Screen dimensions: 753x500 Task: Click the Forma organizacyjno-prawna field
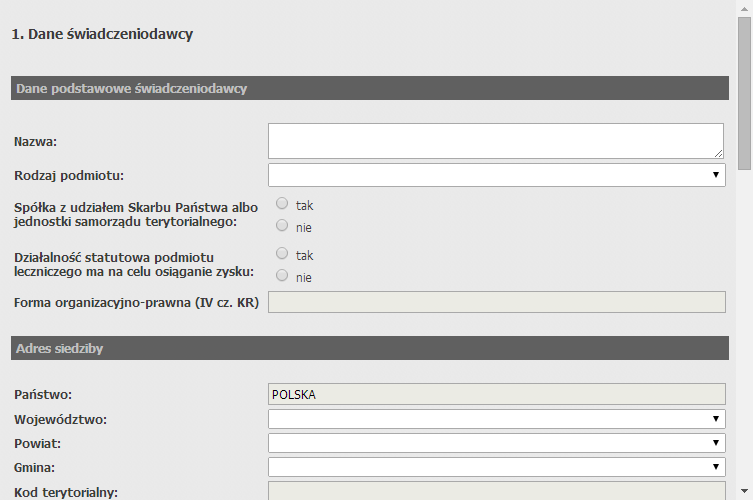tap(497, 302)
